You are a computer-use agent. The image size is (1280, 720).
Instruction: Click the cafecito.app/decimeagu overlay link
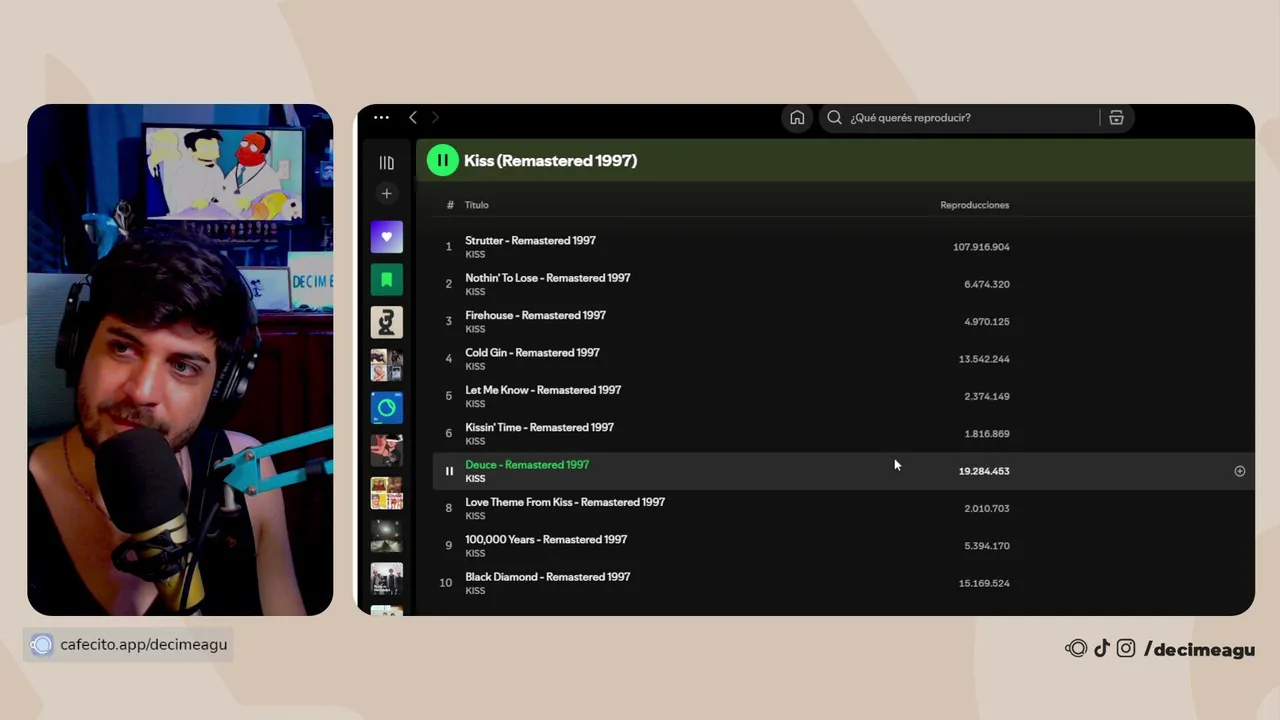143,645
